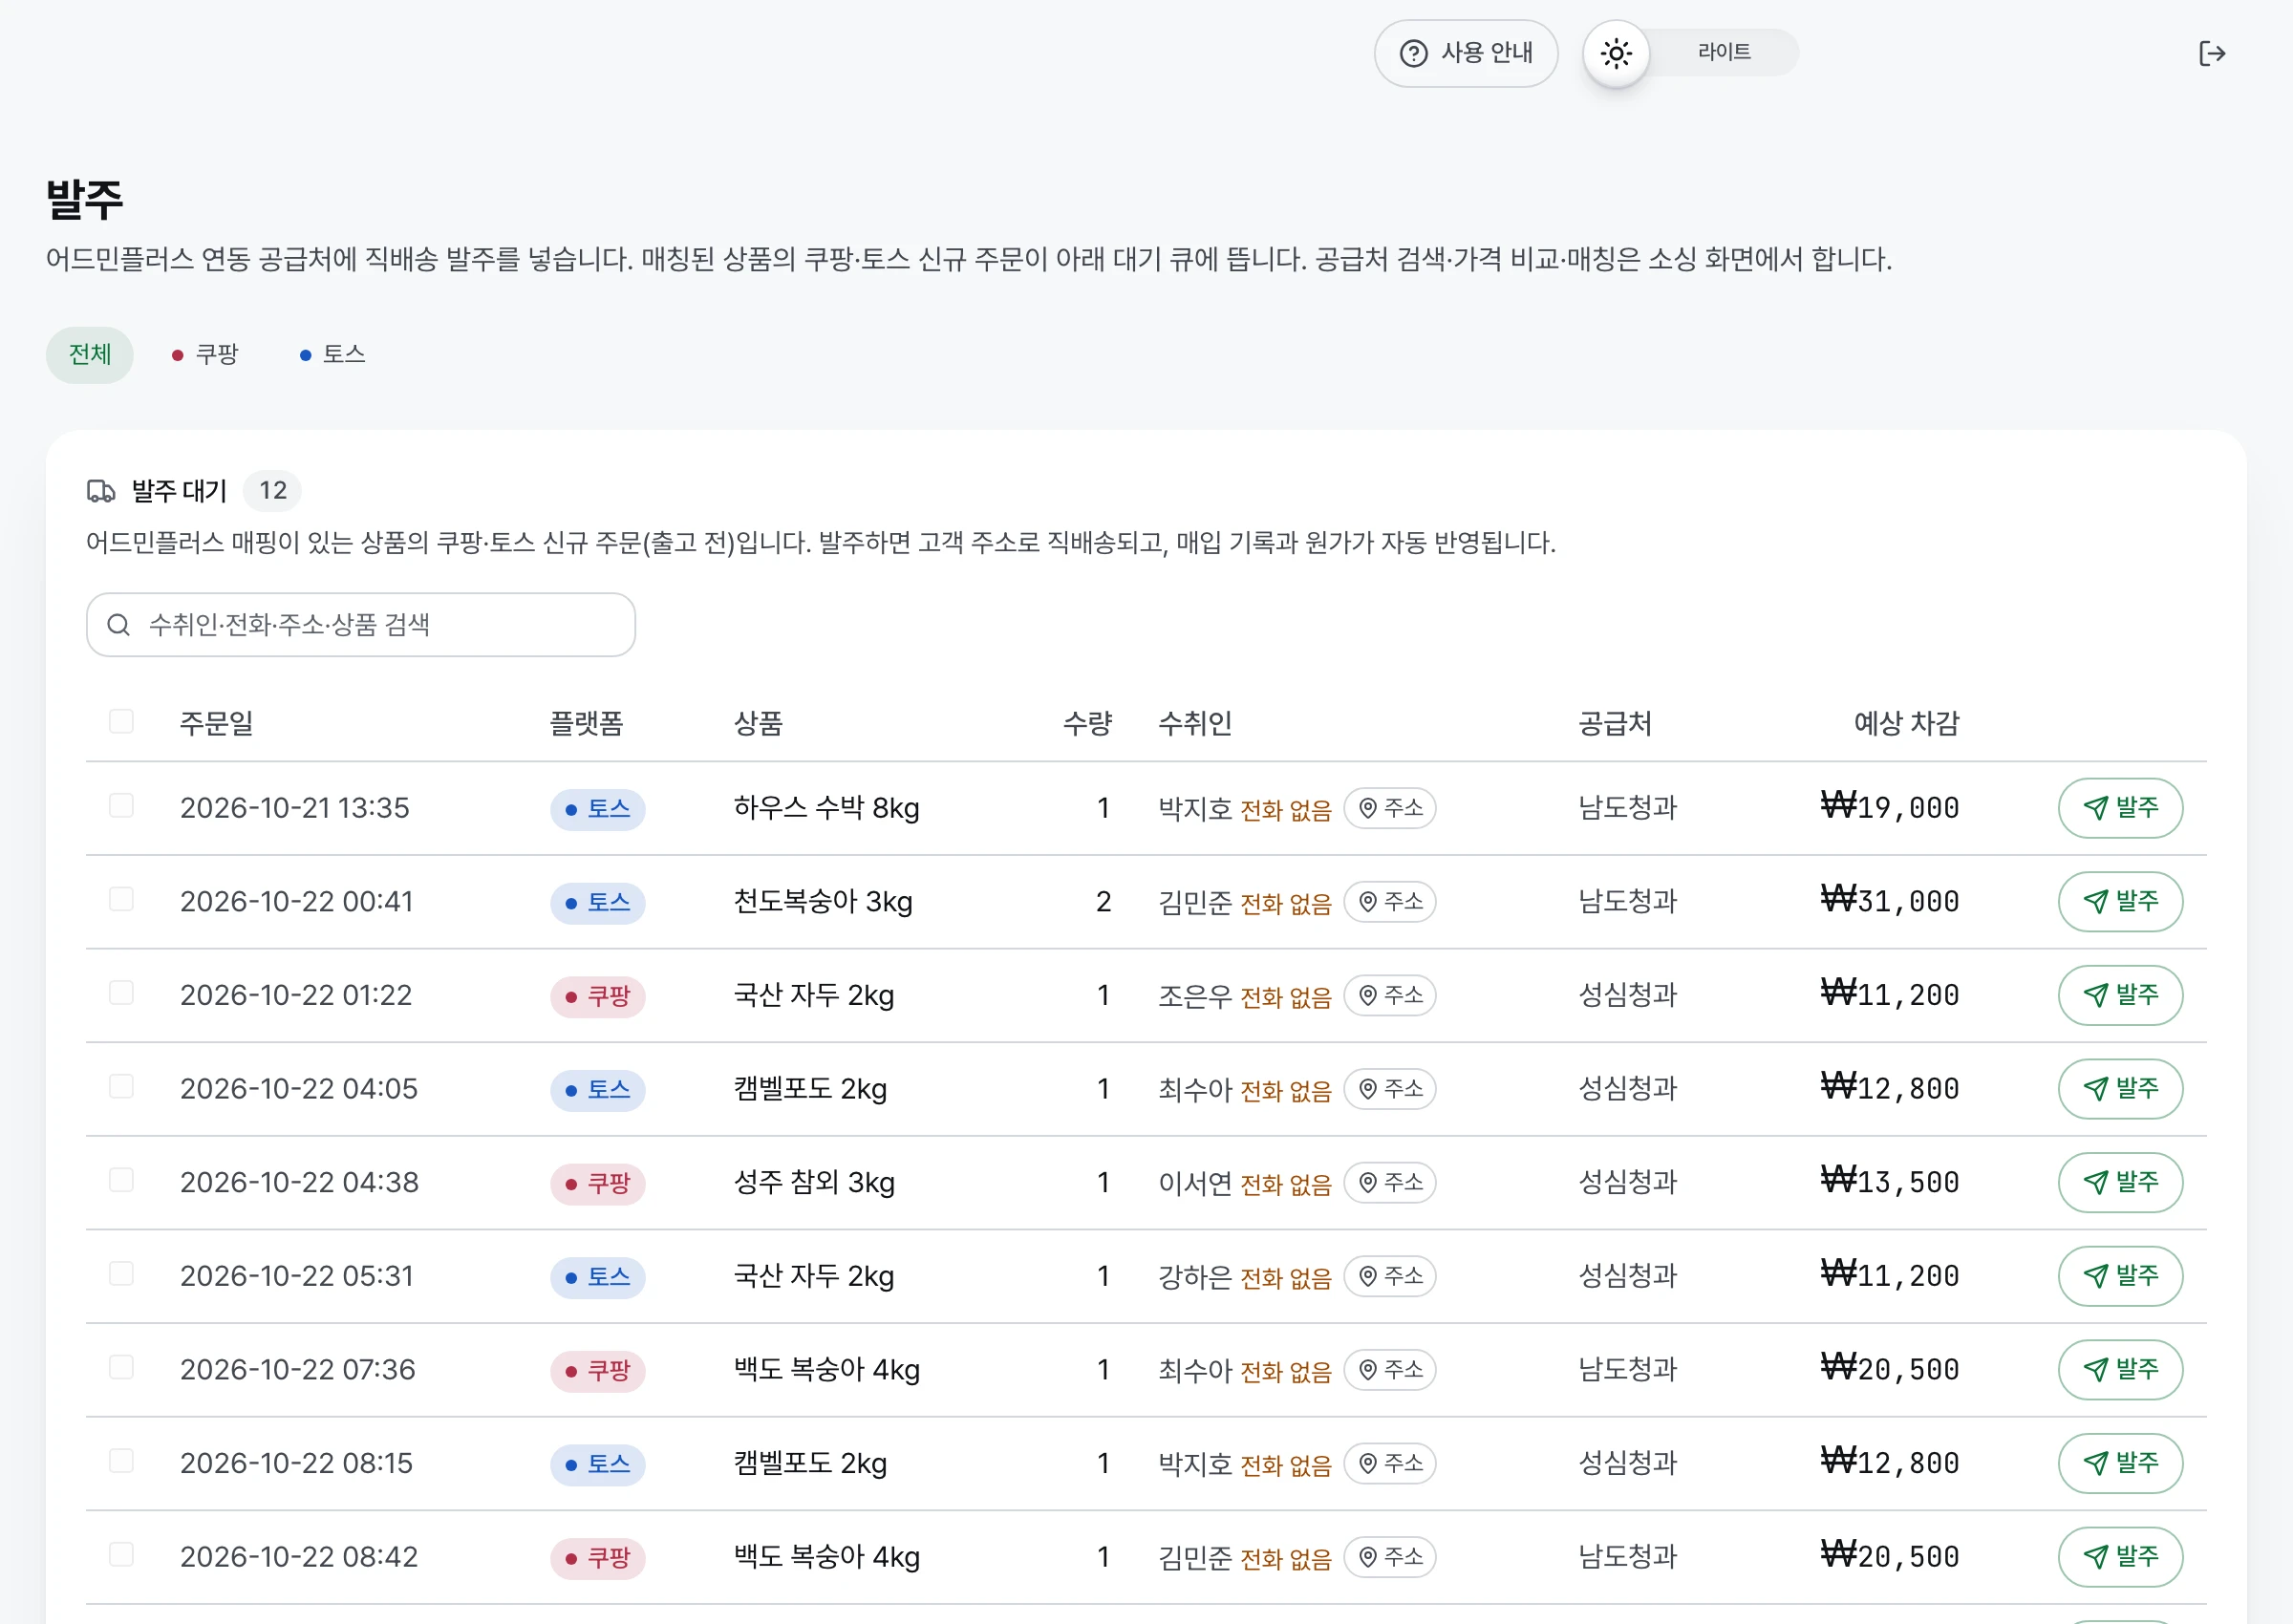Click the ₩31,000 amount cell

(1889, 901)
